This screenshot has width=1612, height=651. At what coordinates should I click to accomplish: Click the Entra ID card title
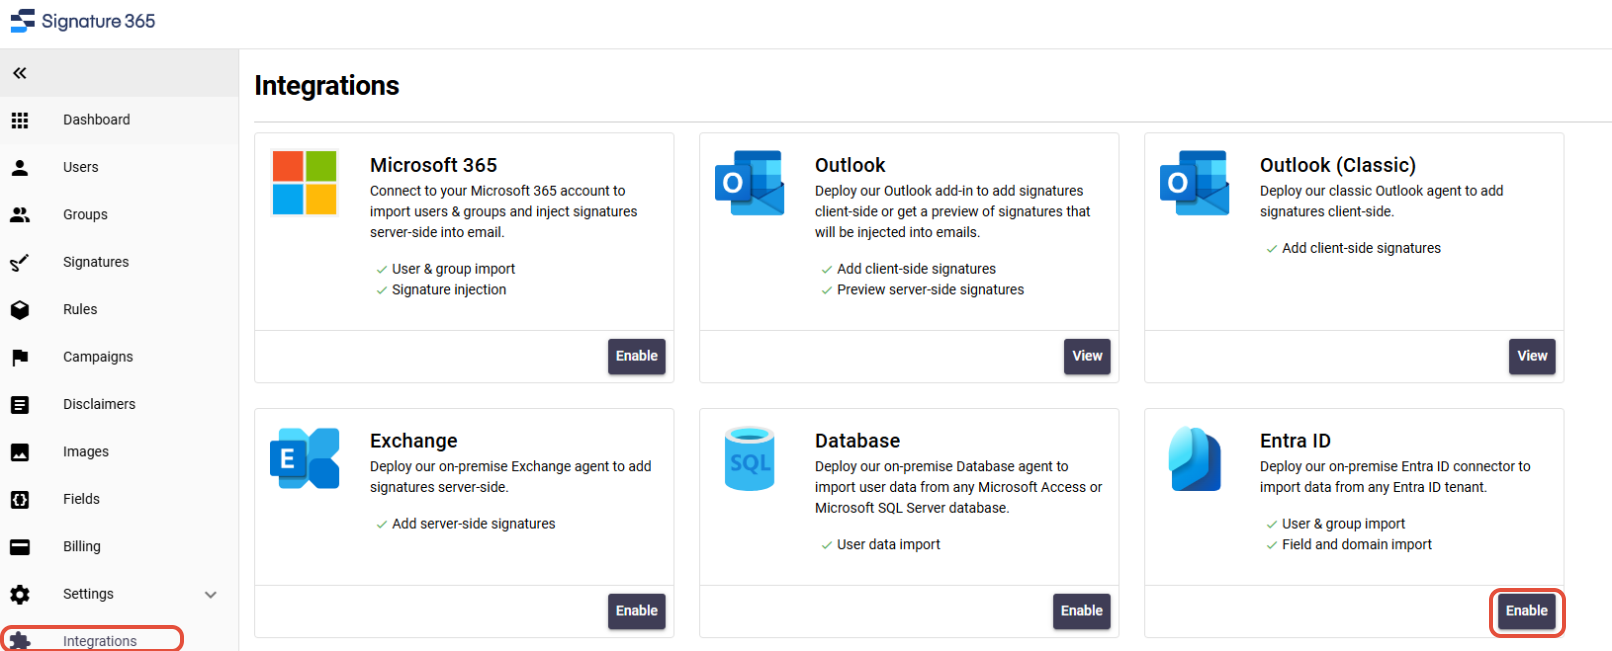click(x=1295, y=441)
